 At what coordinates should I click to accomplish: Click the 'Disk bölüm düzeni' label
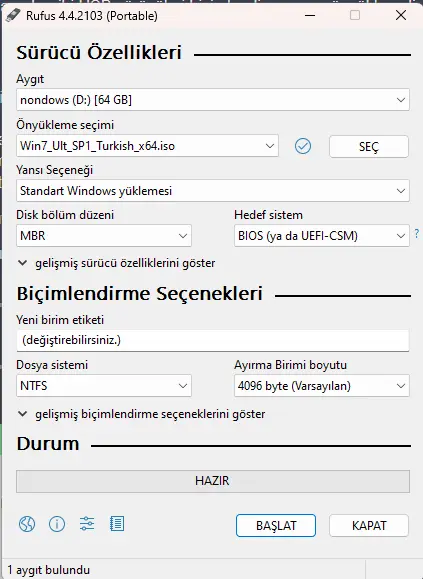pos(65,215)
